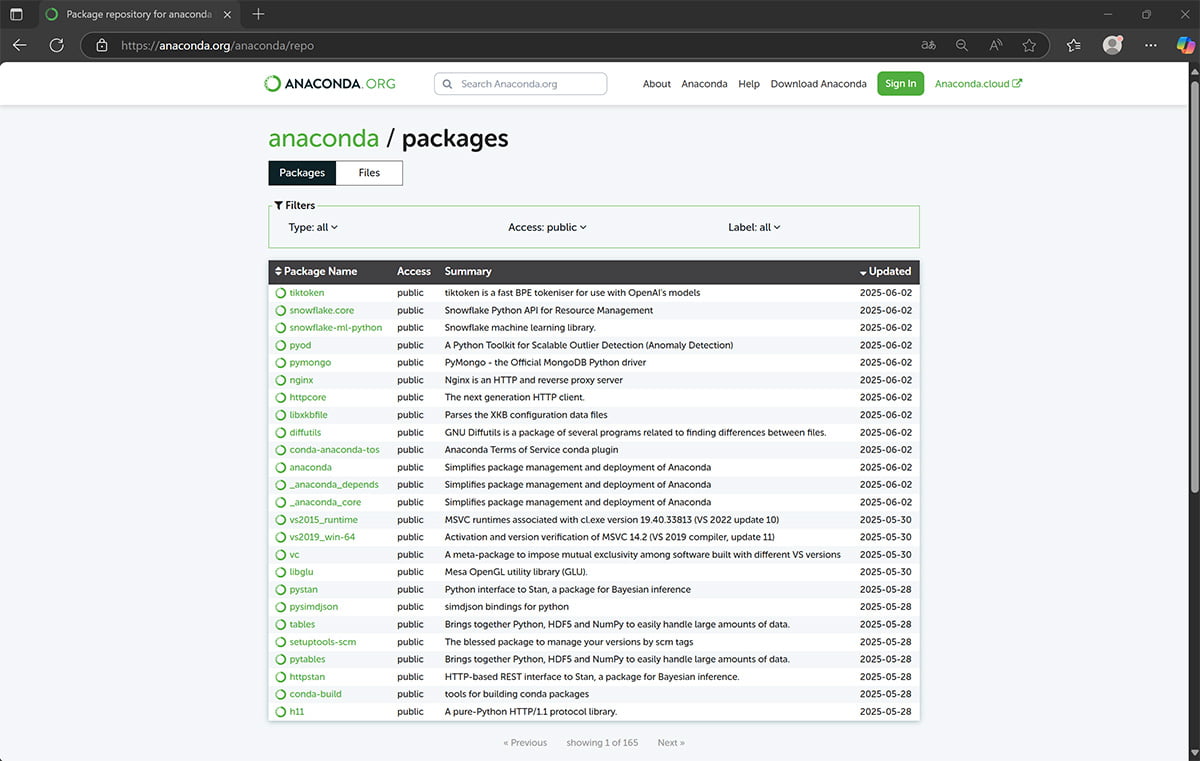Image resolution: width=1200 pixels, height=761 pixels.
Task: Open the Copilot sidebar icon
Action: click(x=1185, y=45)
